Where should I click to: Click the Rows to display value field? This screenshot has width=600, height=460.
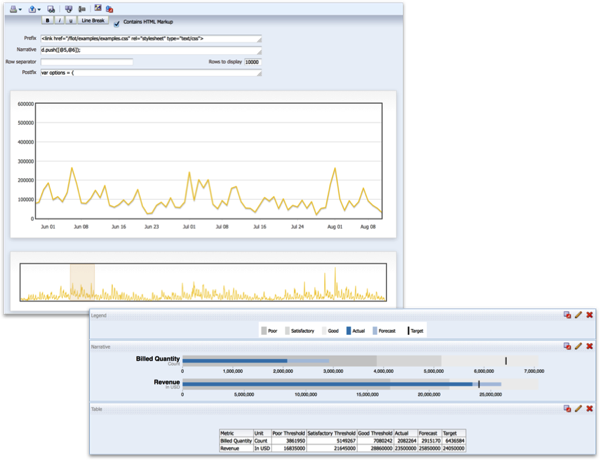[252, 62]
